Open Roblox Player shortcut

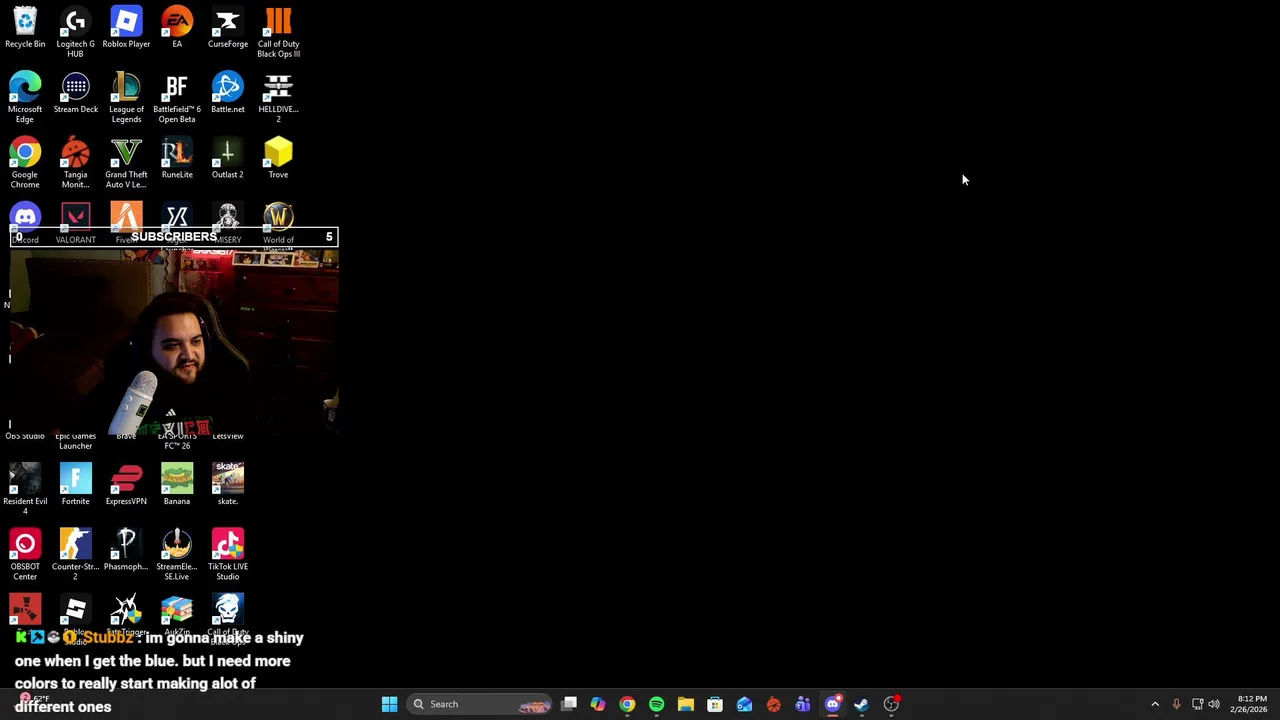[x=126, y=28]
